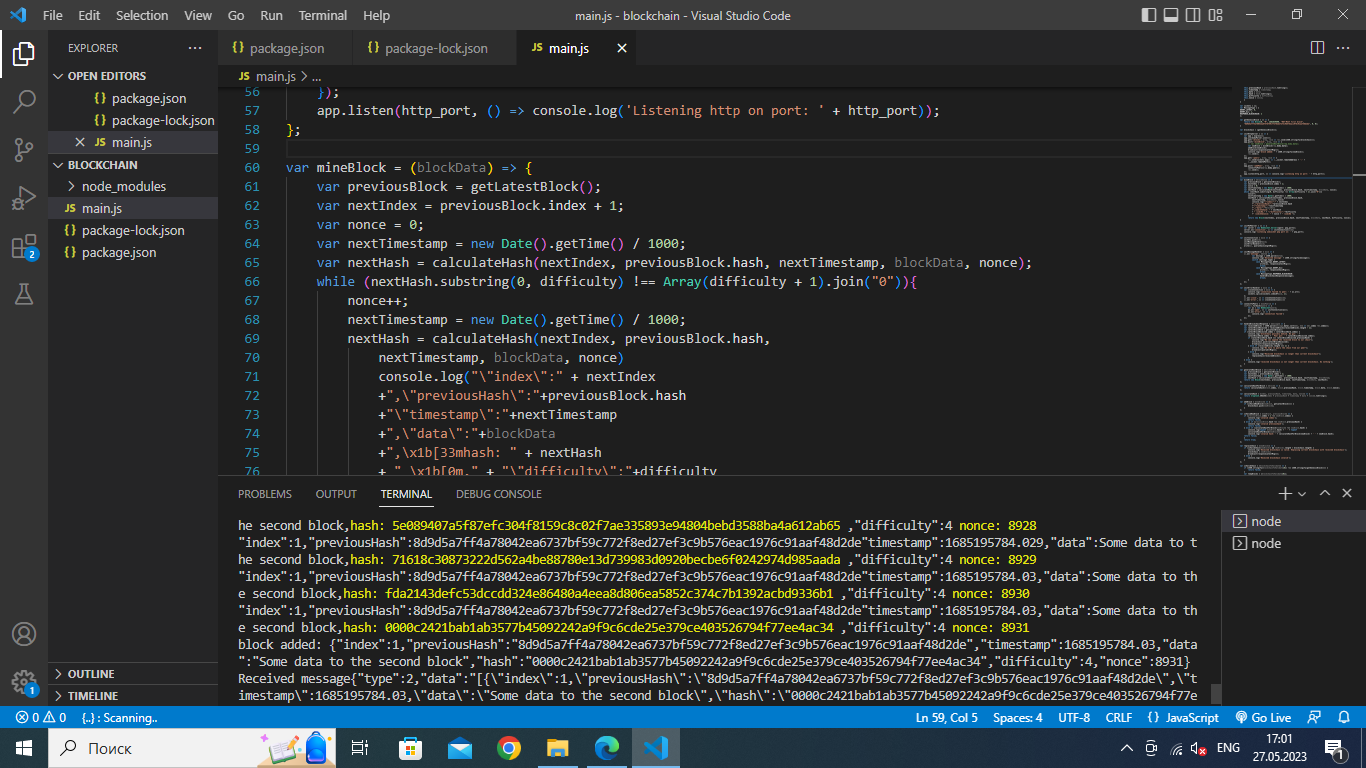Click the Split Editor Right icon

(1317, 48)
